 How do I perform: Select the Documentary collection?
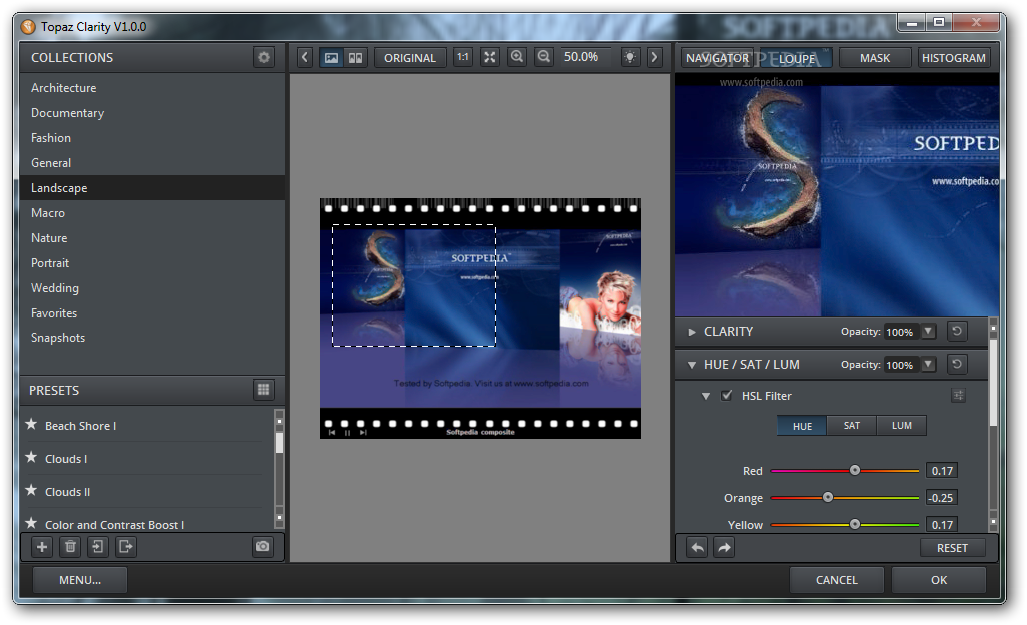point(152,113)
